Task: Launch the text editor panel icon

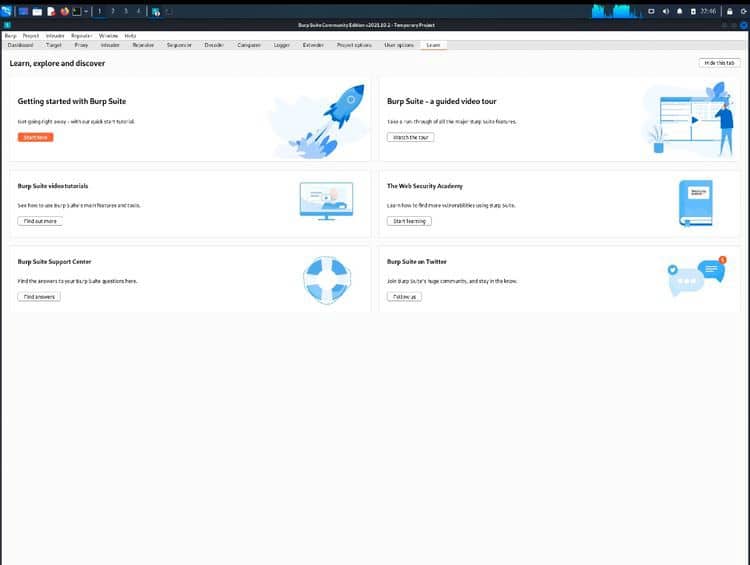Action: 51,11
